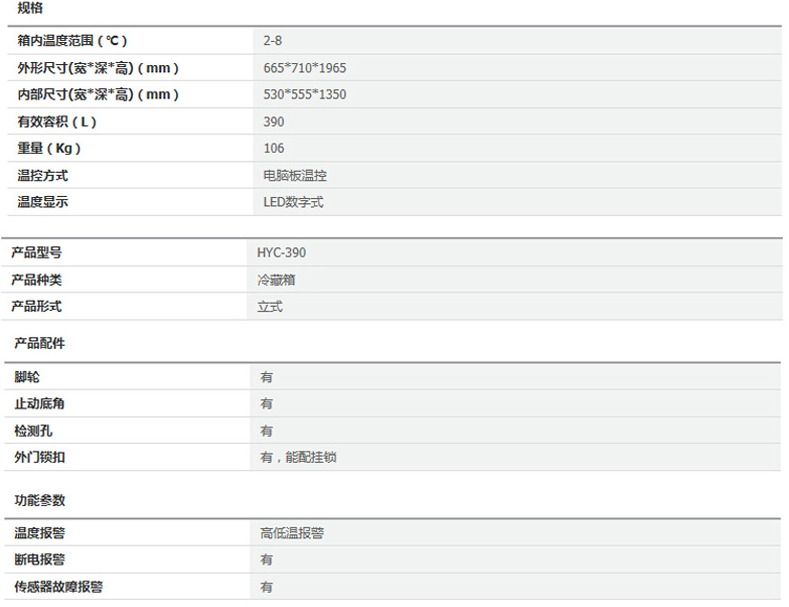
Task: Click the 电脑板温控 value cell
Action: click(295, 176)
